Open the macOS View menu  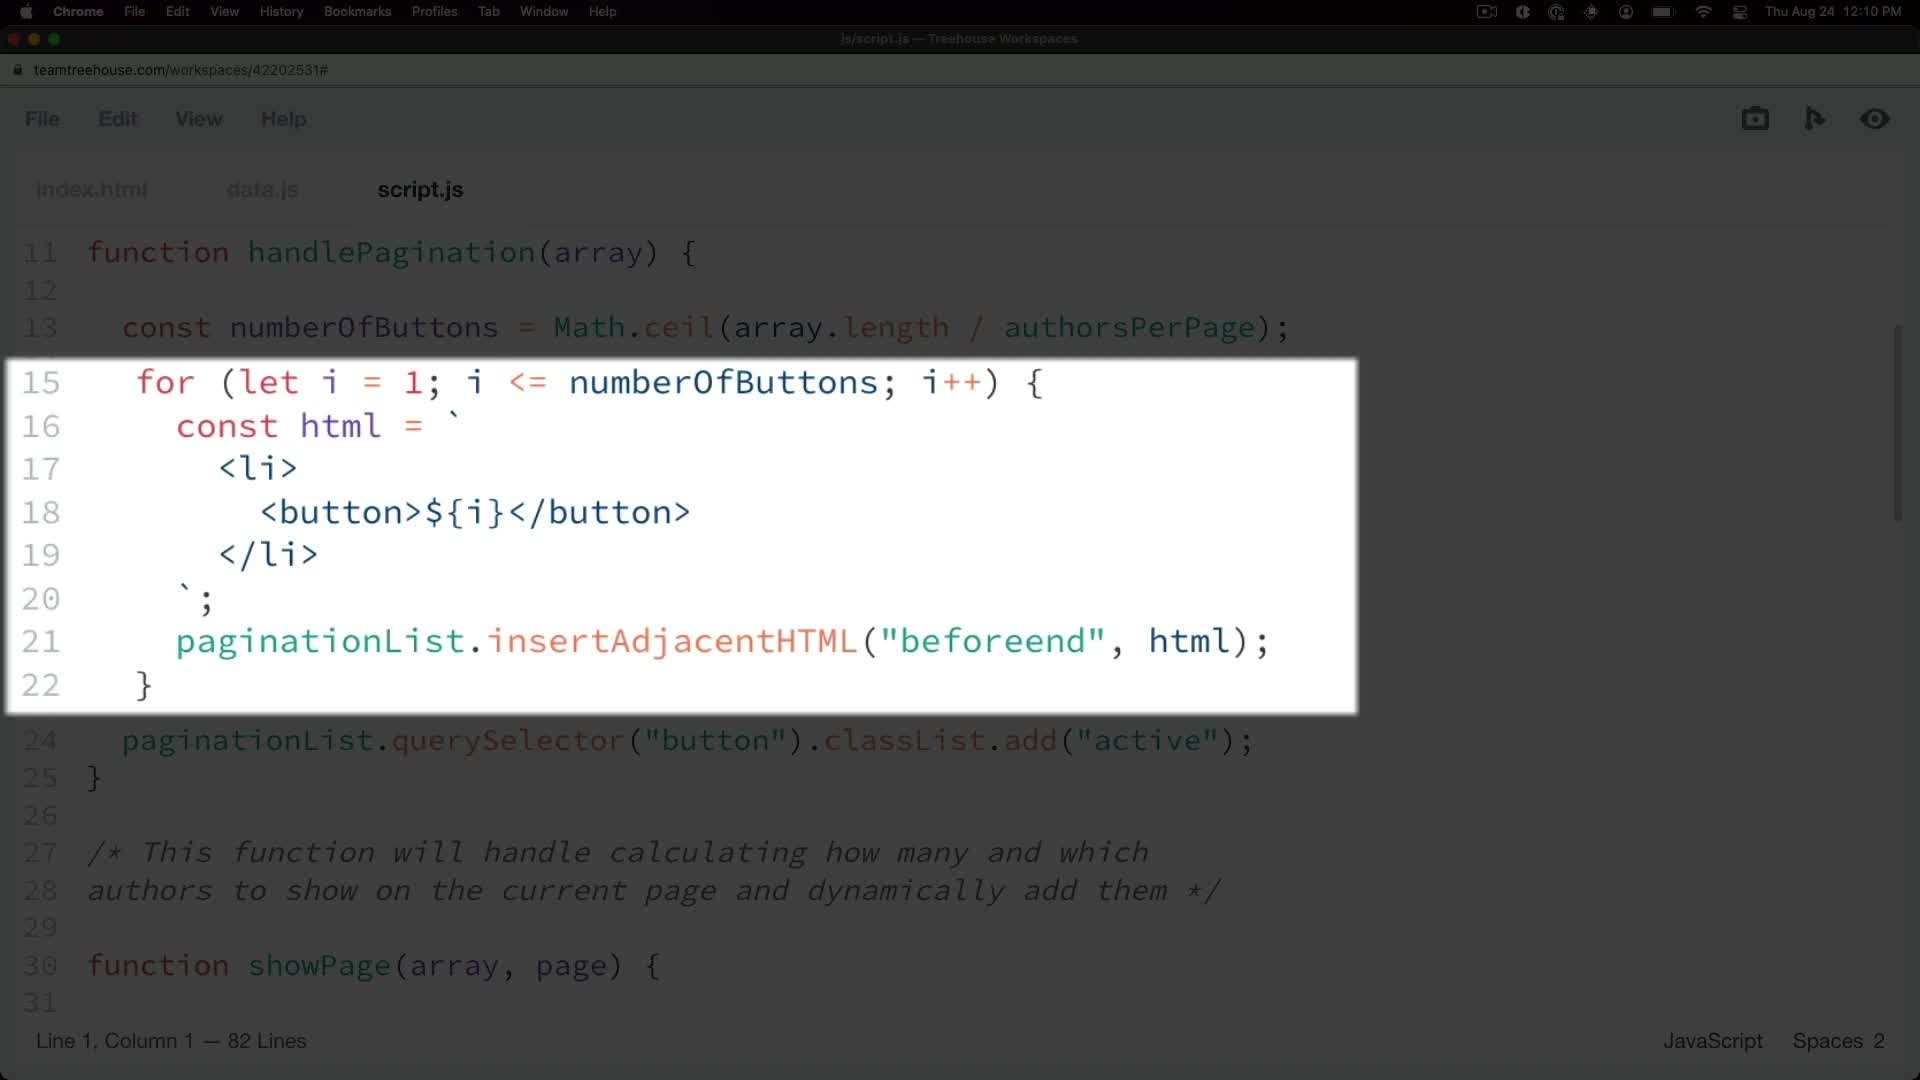(x=225, y=12)
